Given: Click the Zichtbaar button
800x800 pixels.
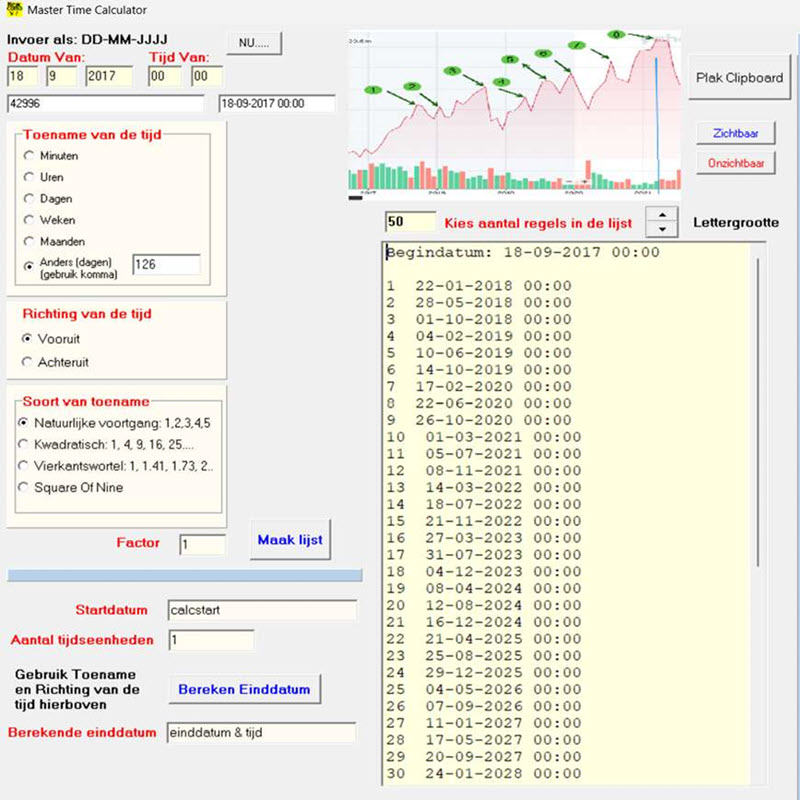Looking at the screenshot, I should [x=736, y=133].
